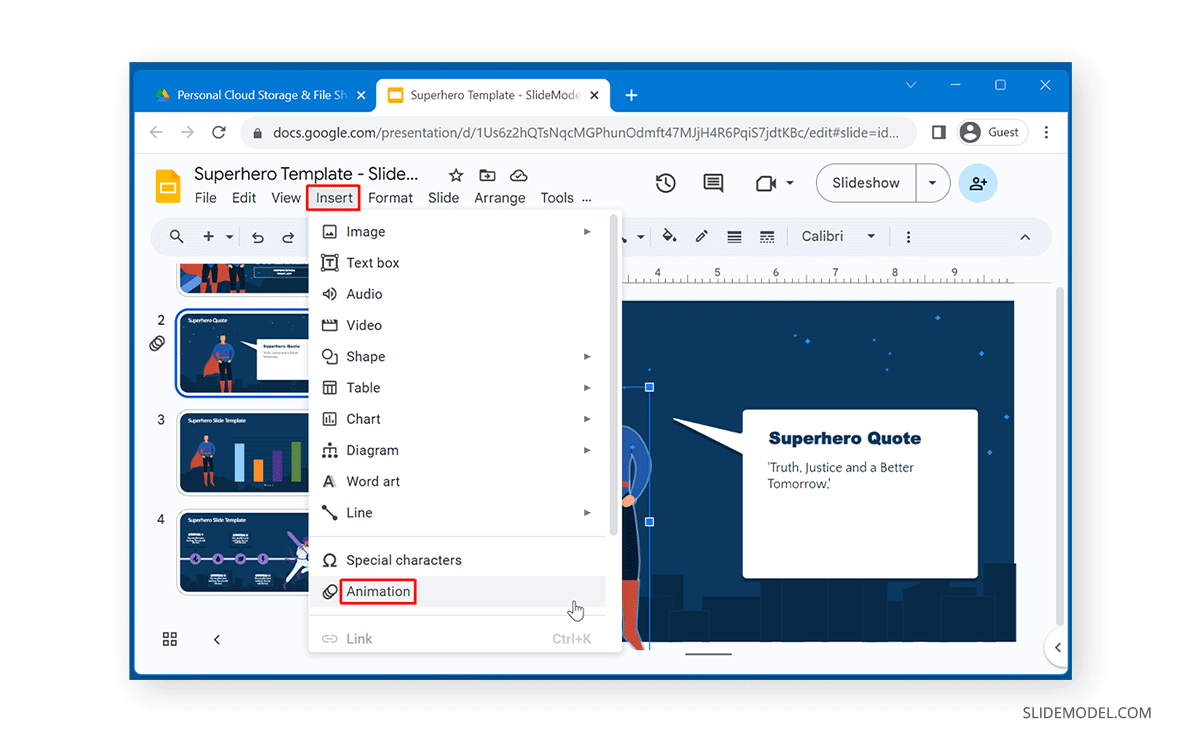Collapse the toolbar with up chevron
1200x743 pixels.
click(x=1025, y=237)
